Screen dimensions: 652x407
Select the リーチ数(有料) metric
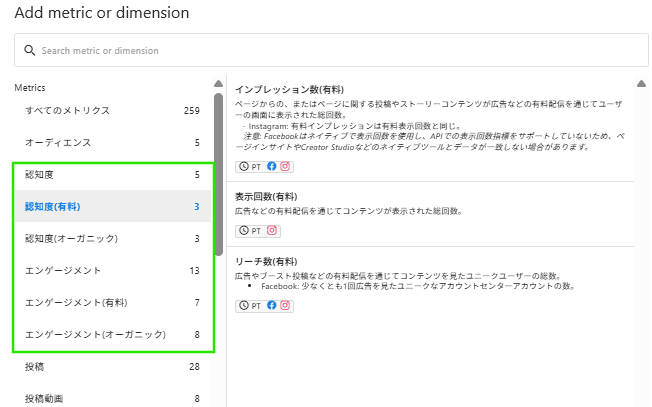tap(266, 261)
